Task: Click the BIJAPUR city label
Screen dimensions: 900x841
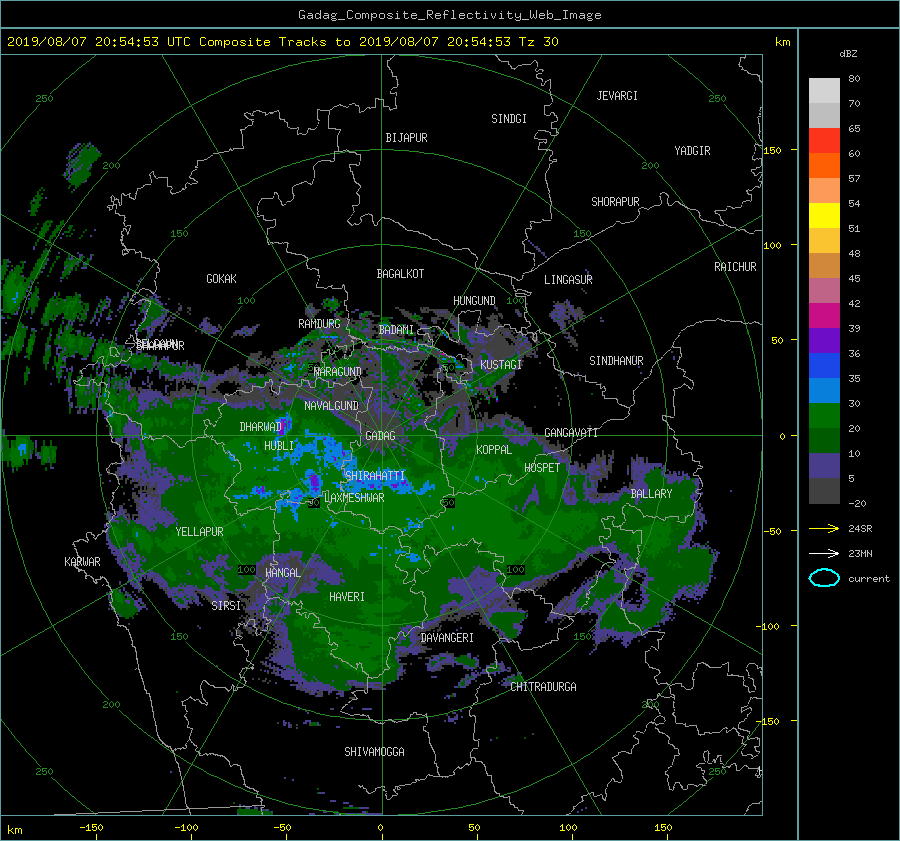Action: point(406,138)
